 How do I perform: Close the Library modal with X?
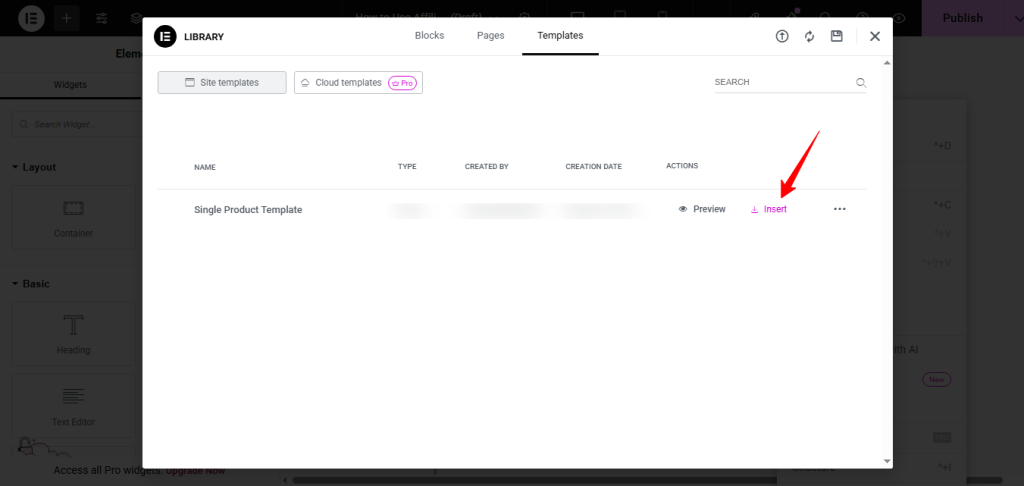coord(874,36)
